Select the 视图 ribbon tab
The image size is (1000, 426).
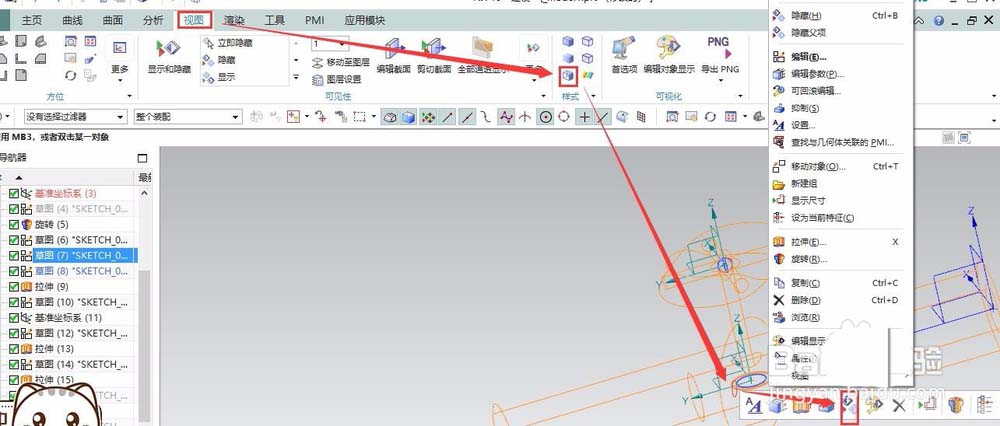(x=194, y=20)
